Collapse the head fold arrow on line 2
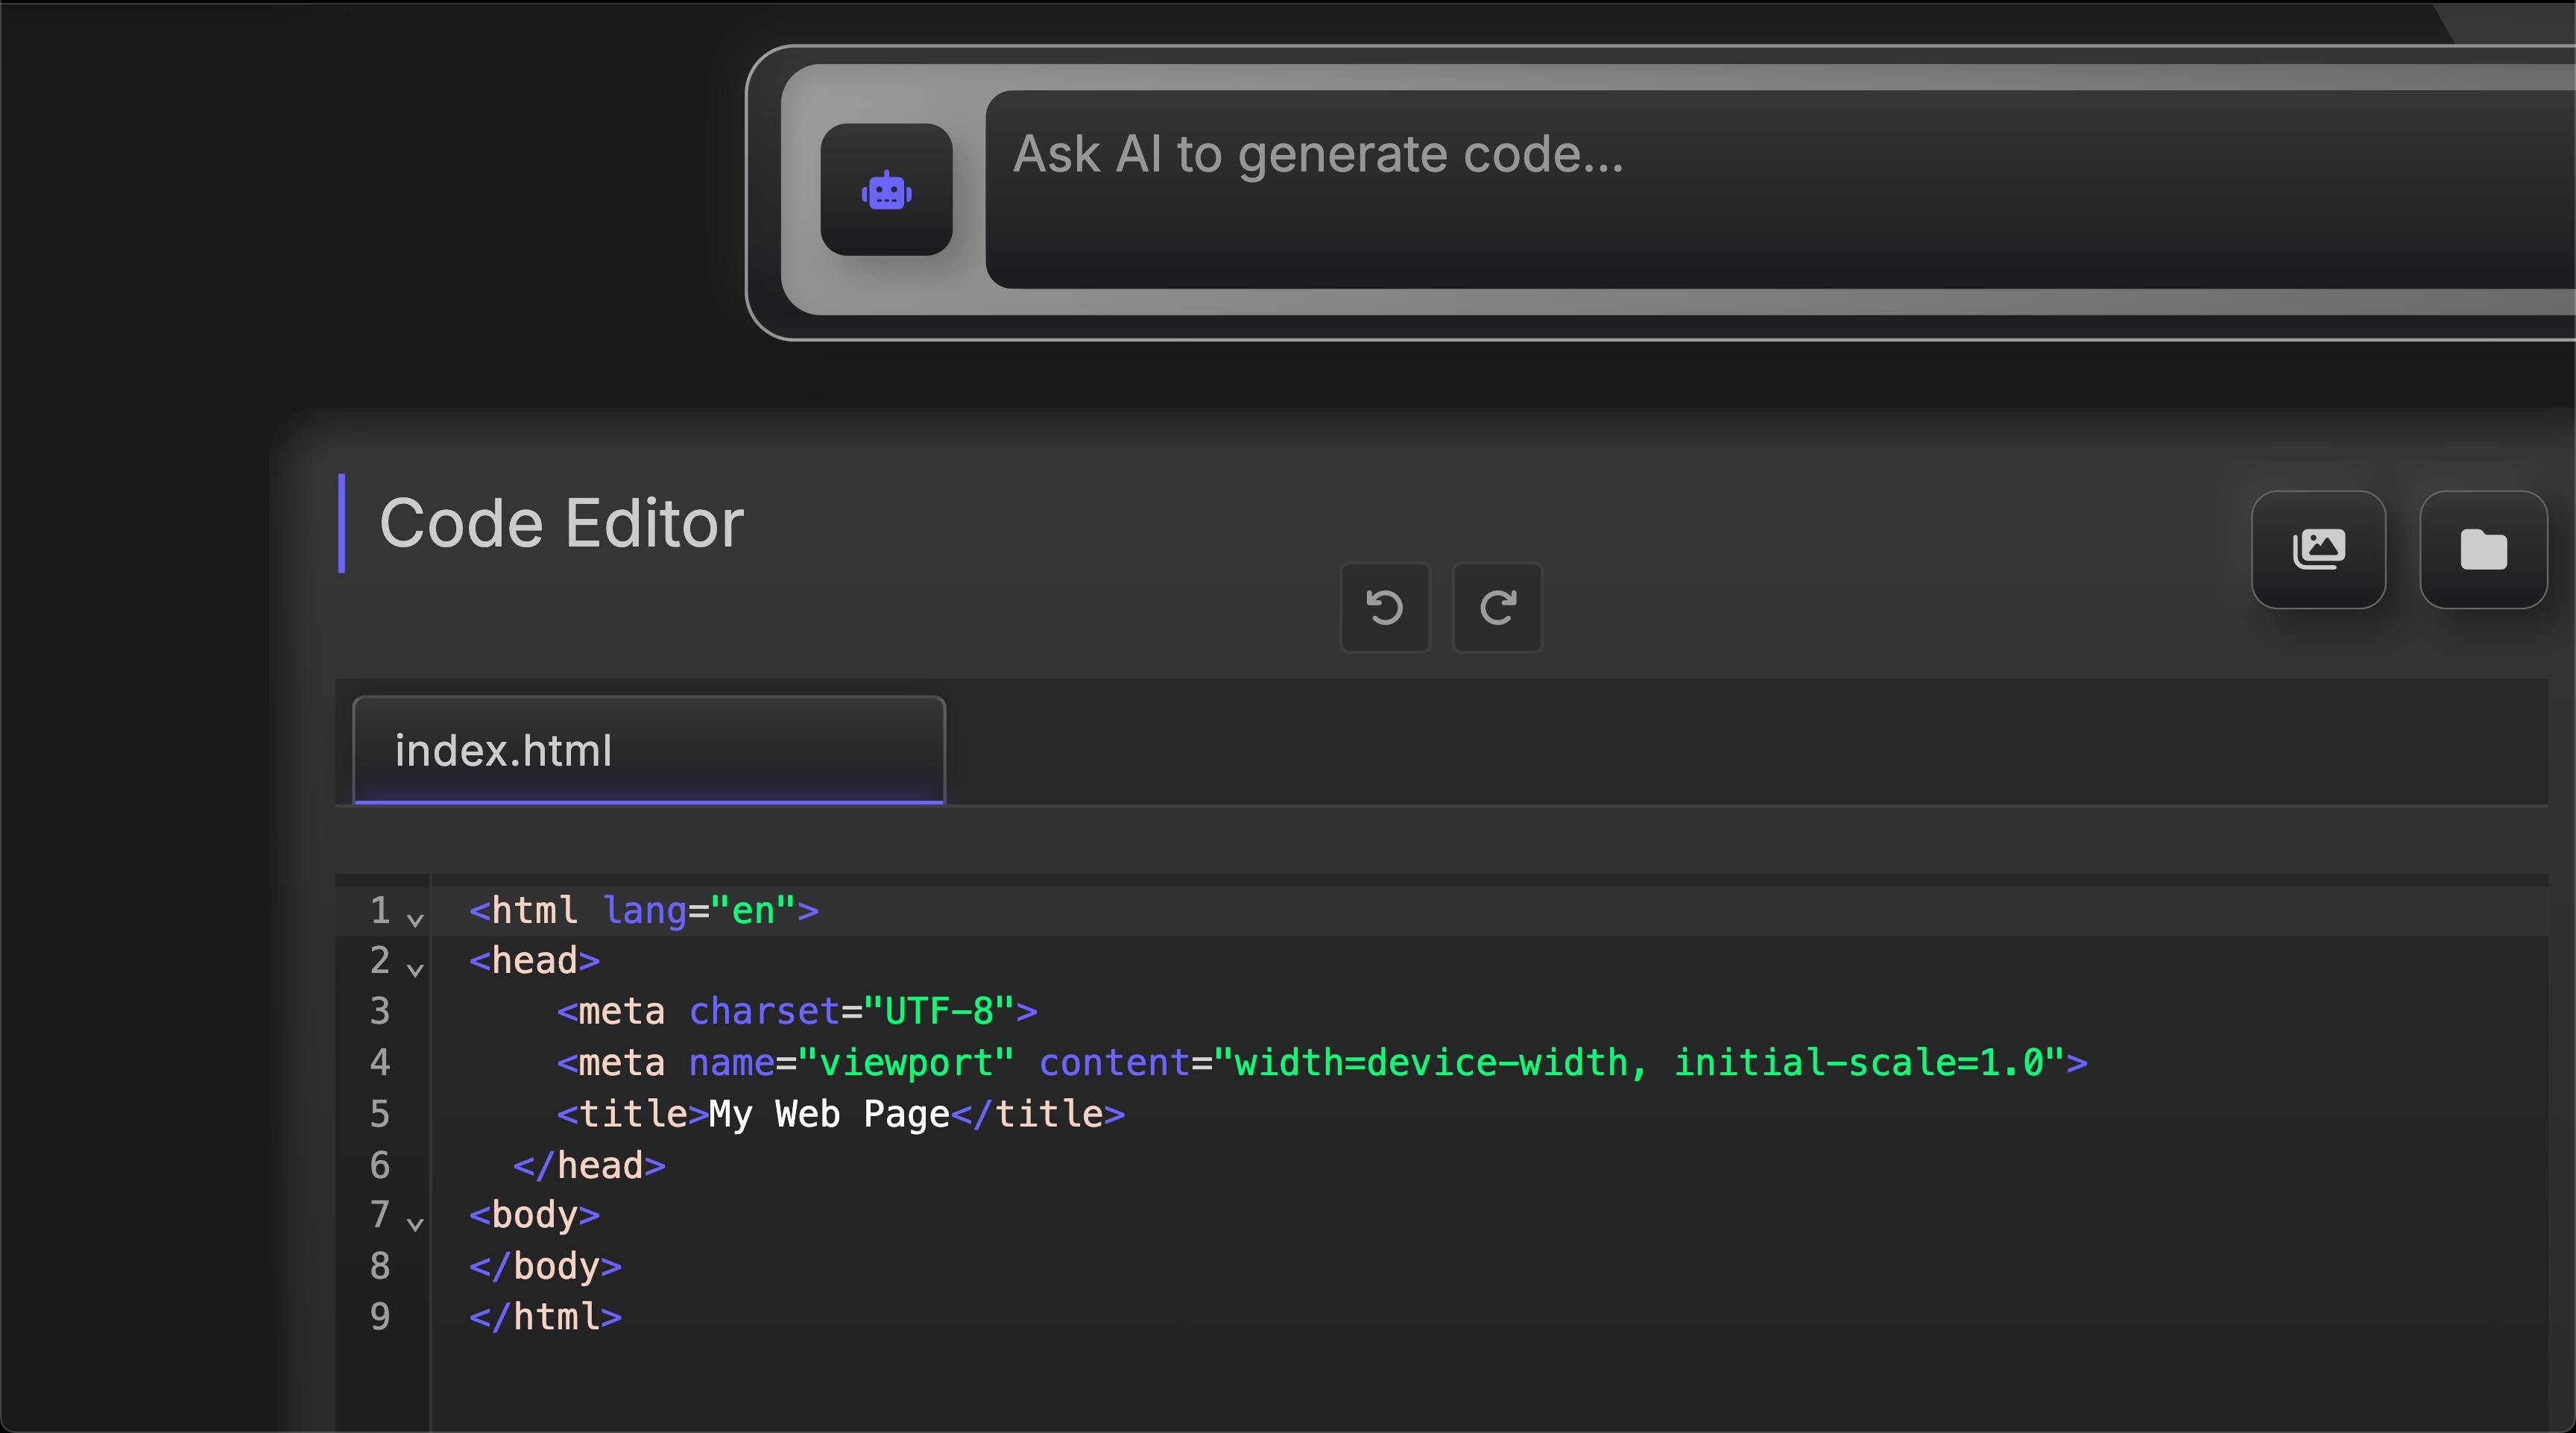This screenshot has width=2576, height=1433. [x=415, y=968]
